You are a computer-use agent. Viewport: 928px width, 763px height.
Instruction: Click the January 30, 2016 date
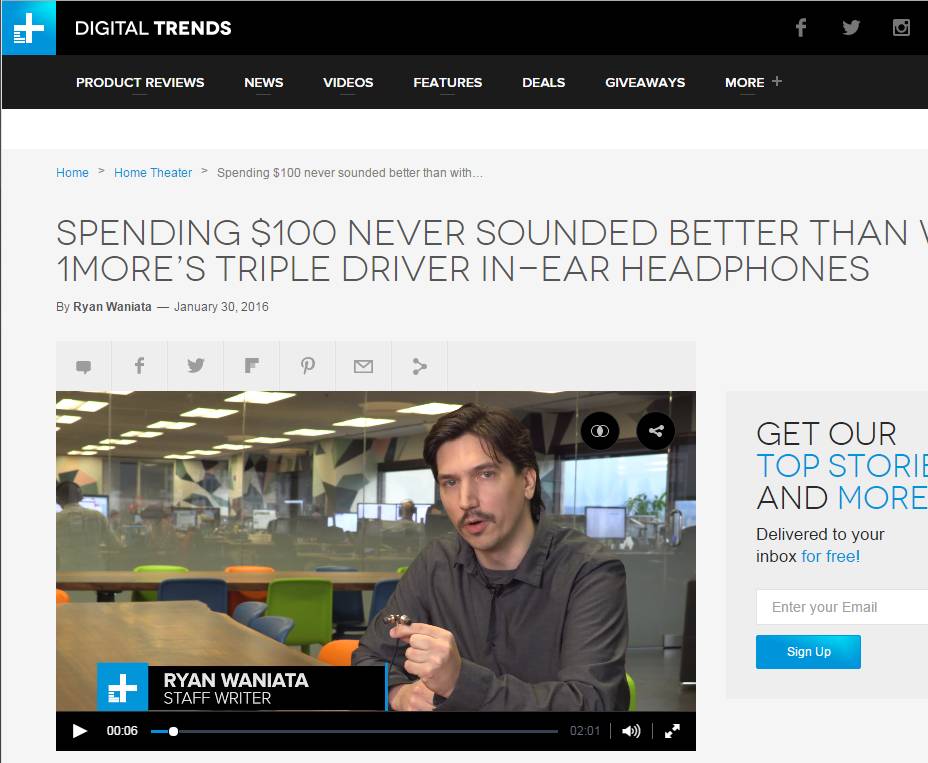click(221, 307)
